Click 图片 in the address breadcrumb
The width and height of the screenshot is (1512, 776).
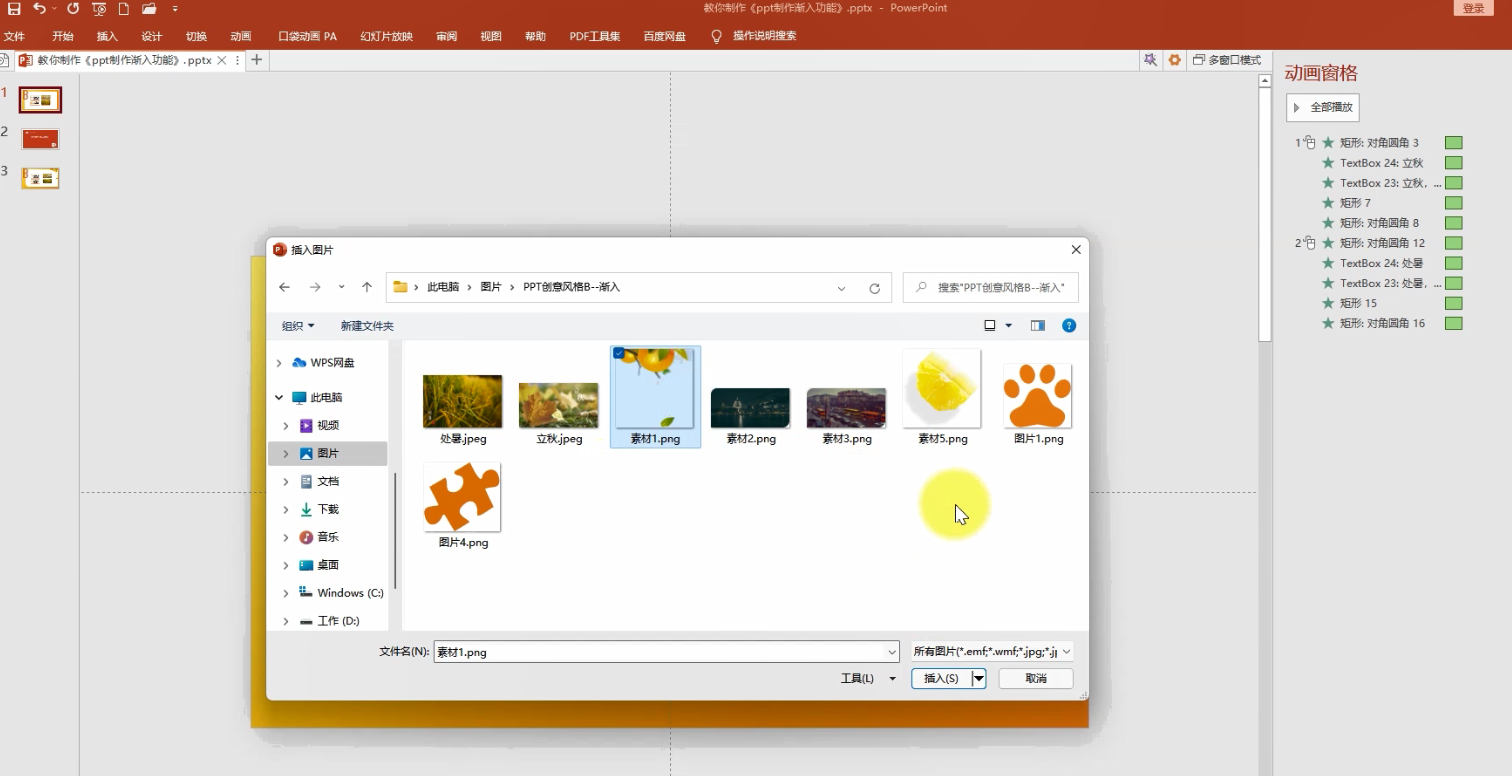tap(491, 287)
